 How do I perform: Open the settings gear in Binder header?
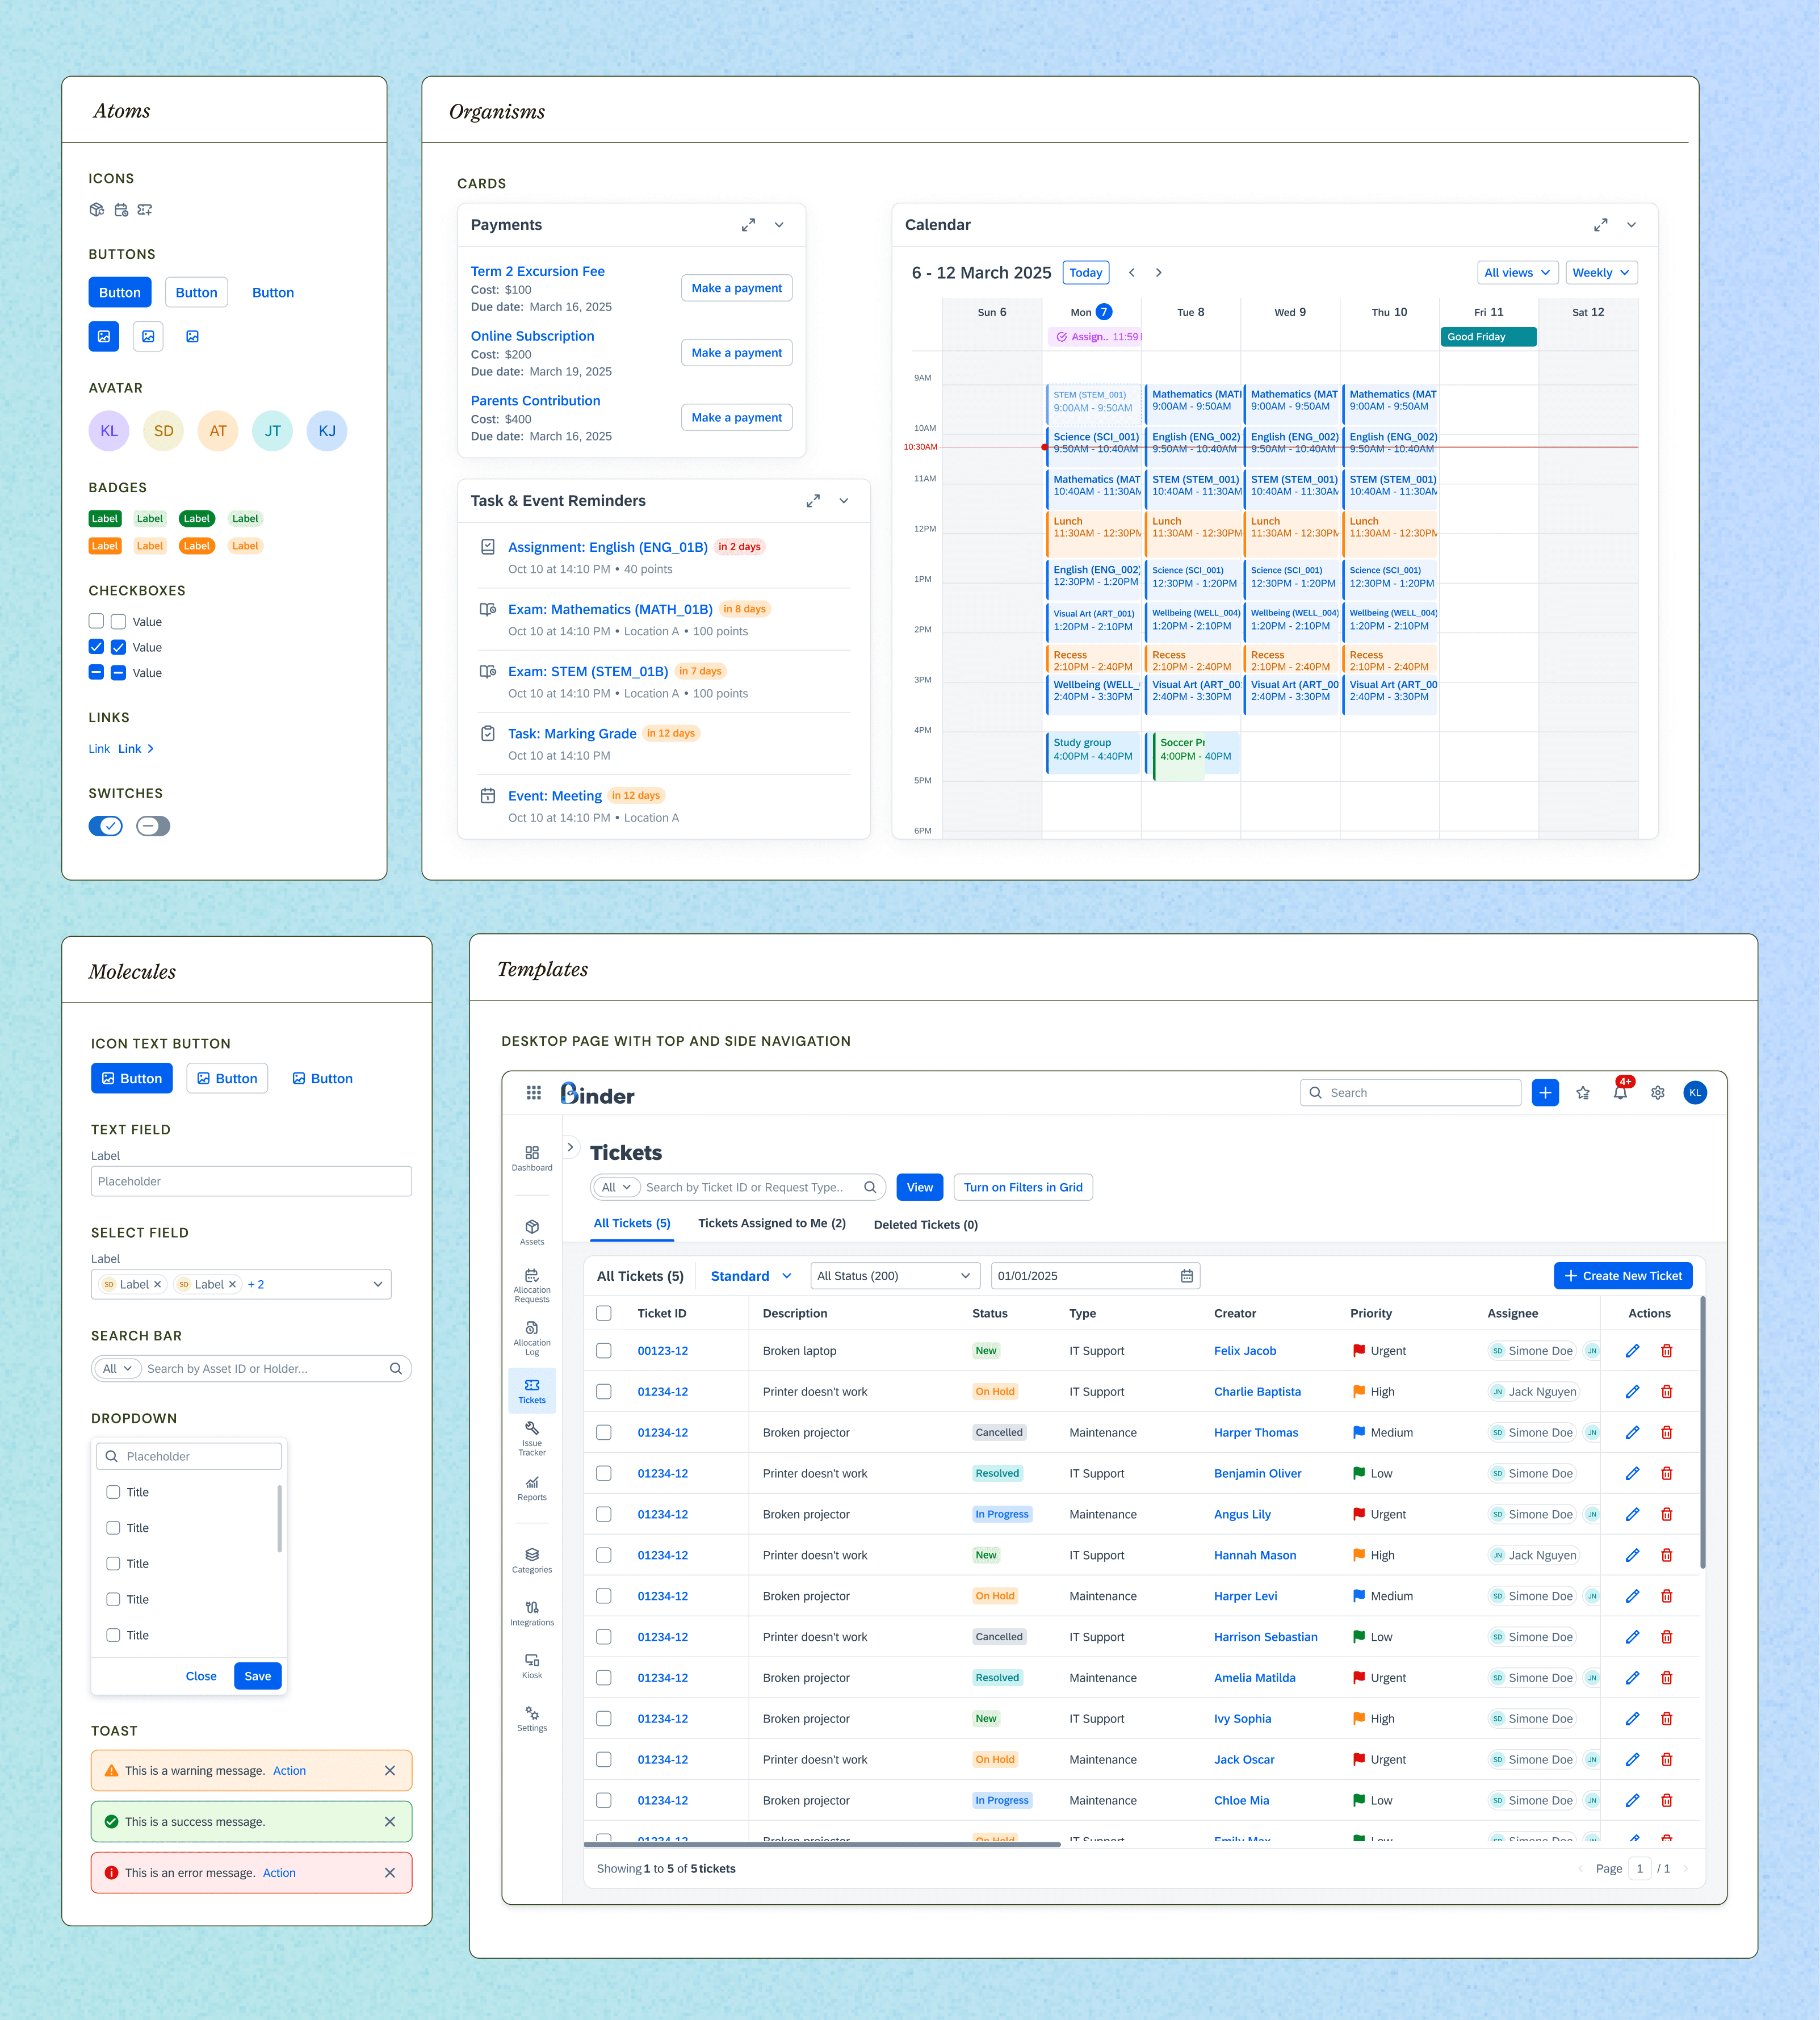(1658, 1093)
